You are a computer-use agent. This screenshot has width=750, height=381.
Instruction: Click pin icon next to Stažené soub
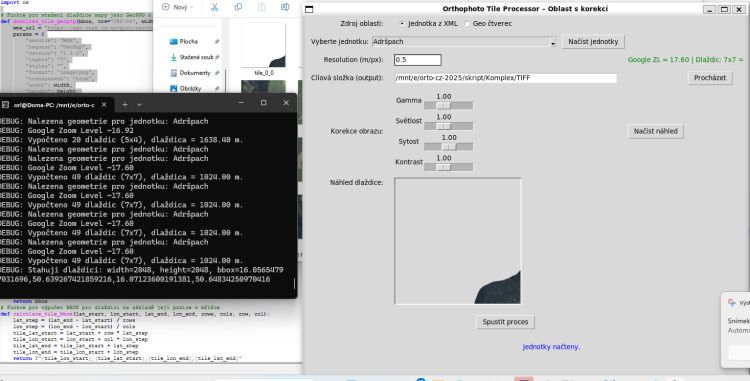click(x=217, y=57)
